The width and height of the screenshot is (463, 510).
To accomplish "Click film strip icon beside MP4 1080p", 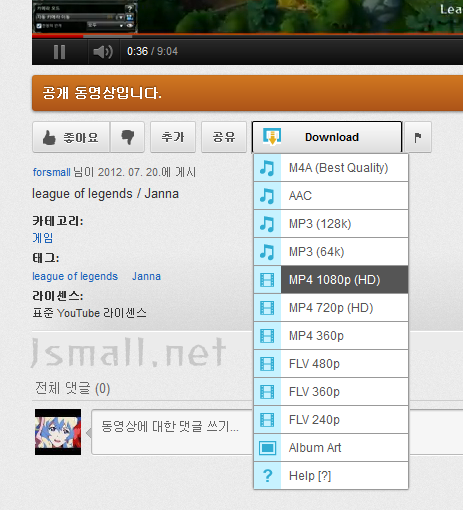I will (267, 280).
